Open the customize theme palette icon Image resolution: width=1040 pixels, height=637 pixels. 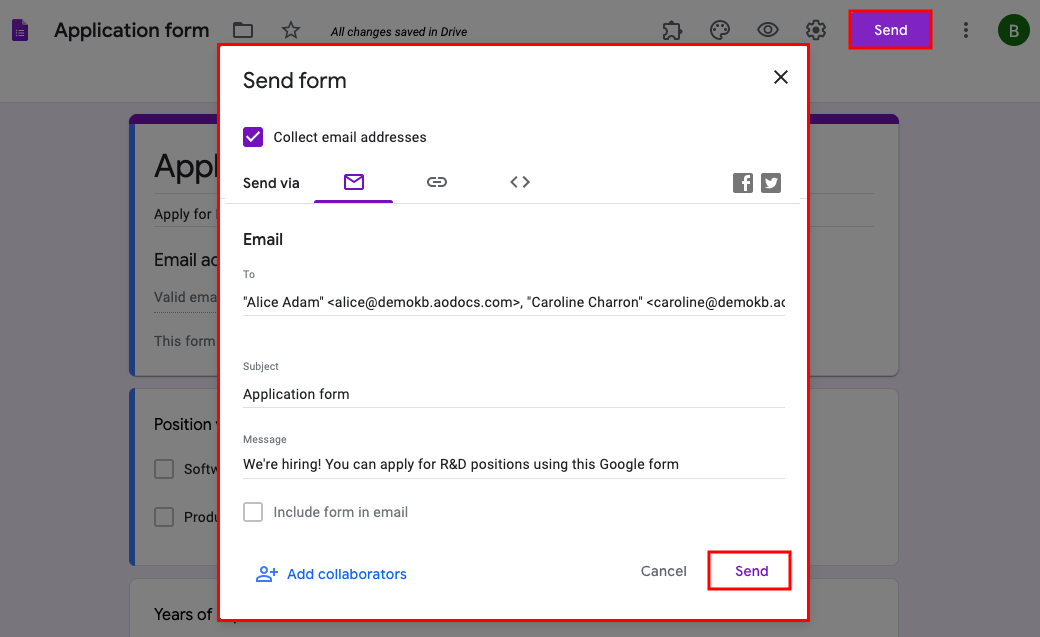coord(720,30)
